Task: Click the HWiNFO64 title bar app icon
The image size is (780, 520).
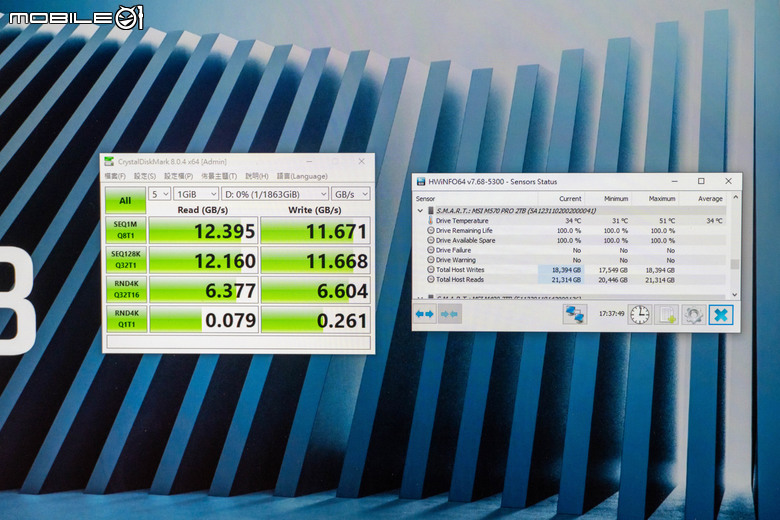Action: pos(421,182)
